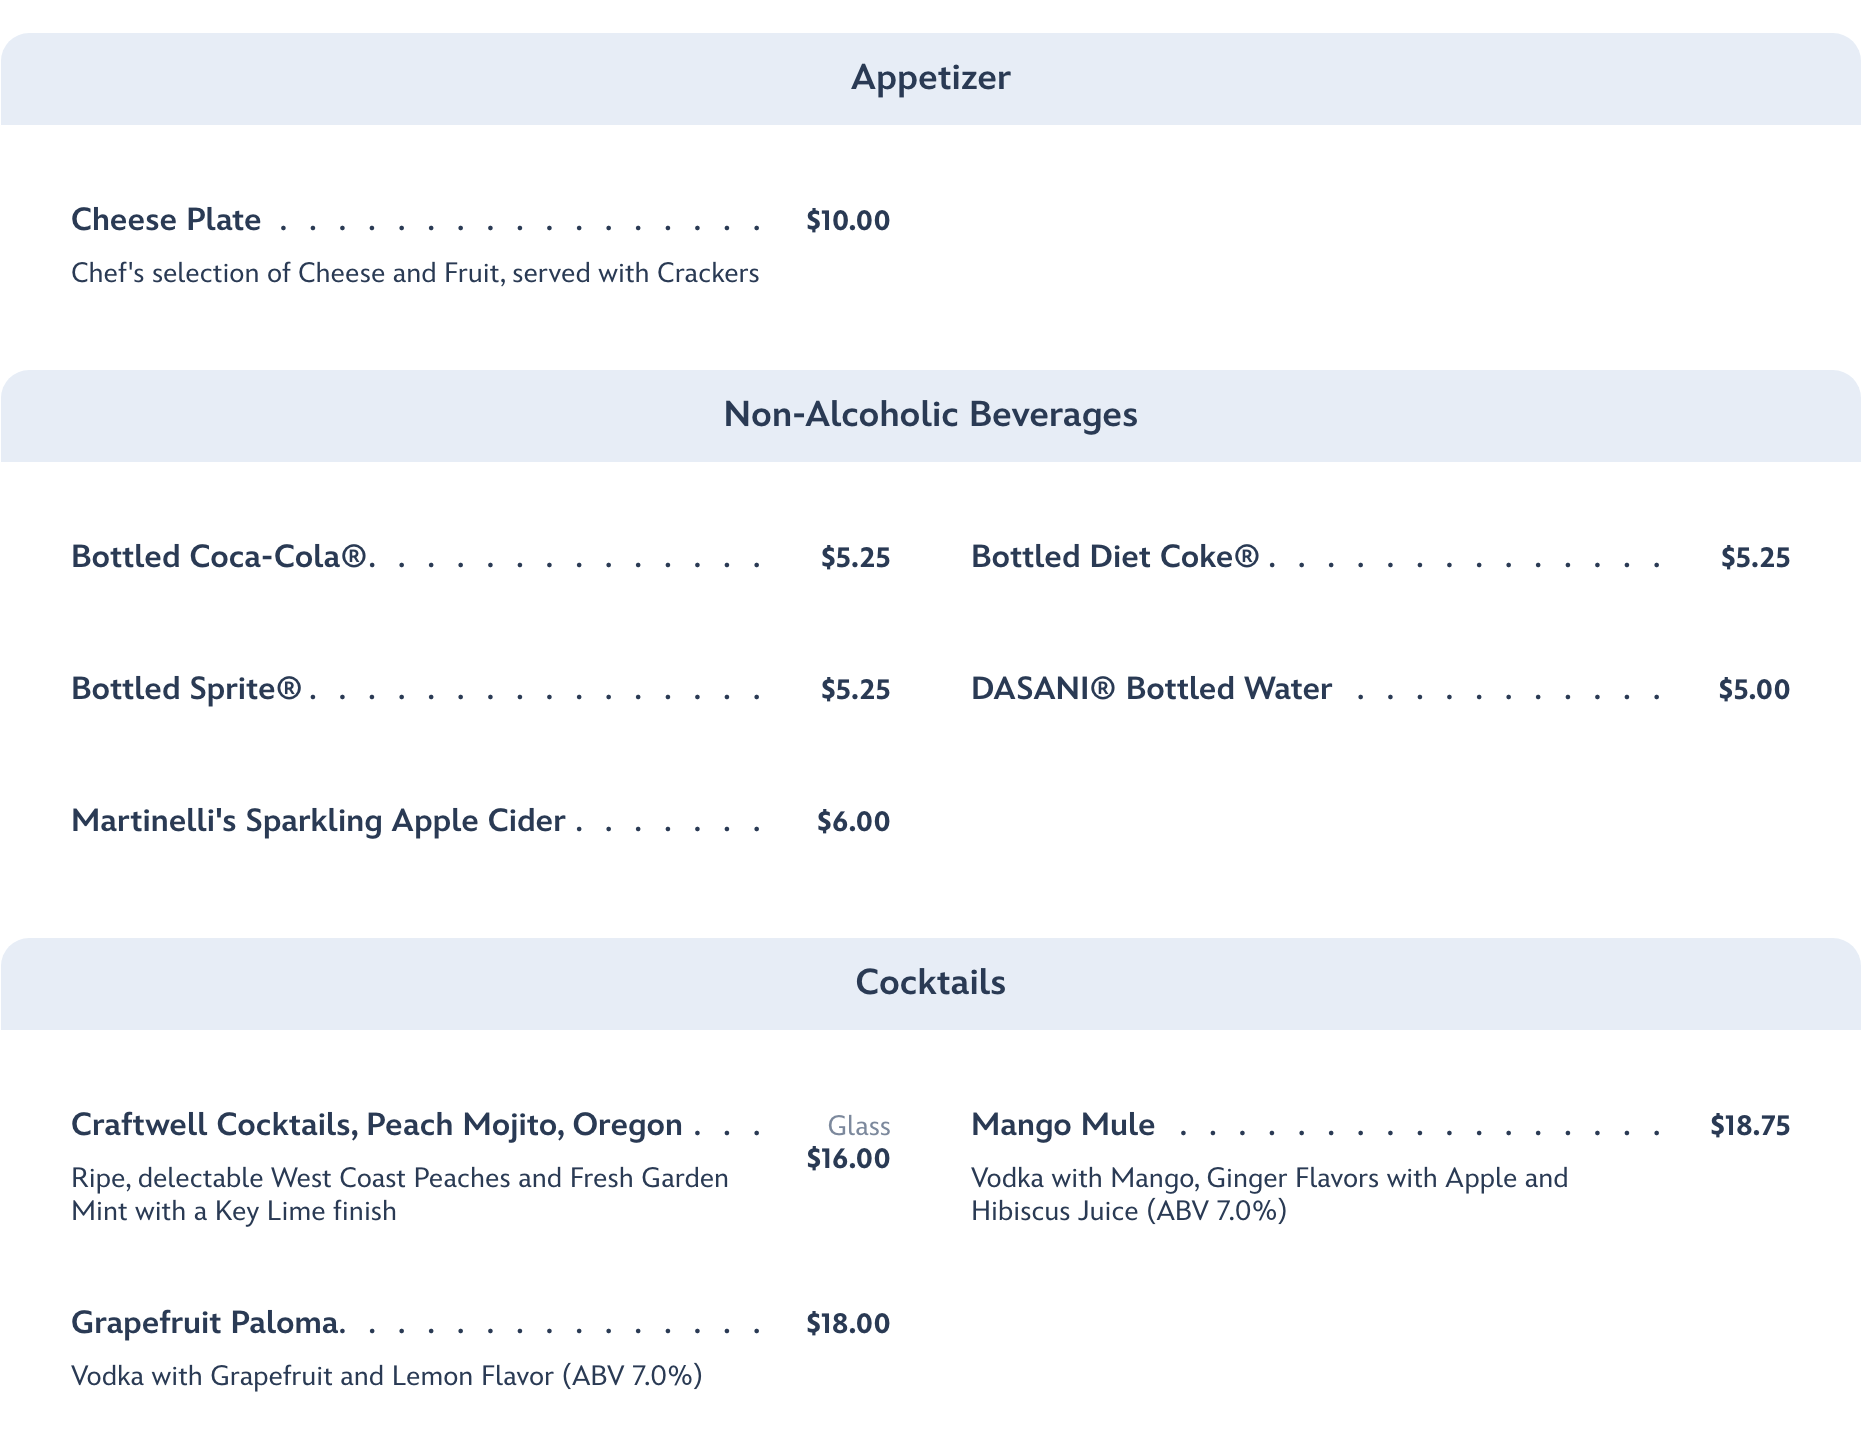1870x1438 pixels.
Task: Click the Bottled Sprite item name
Action: pyautogui.click(x=186, y=689)
